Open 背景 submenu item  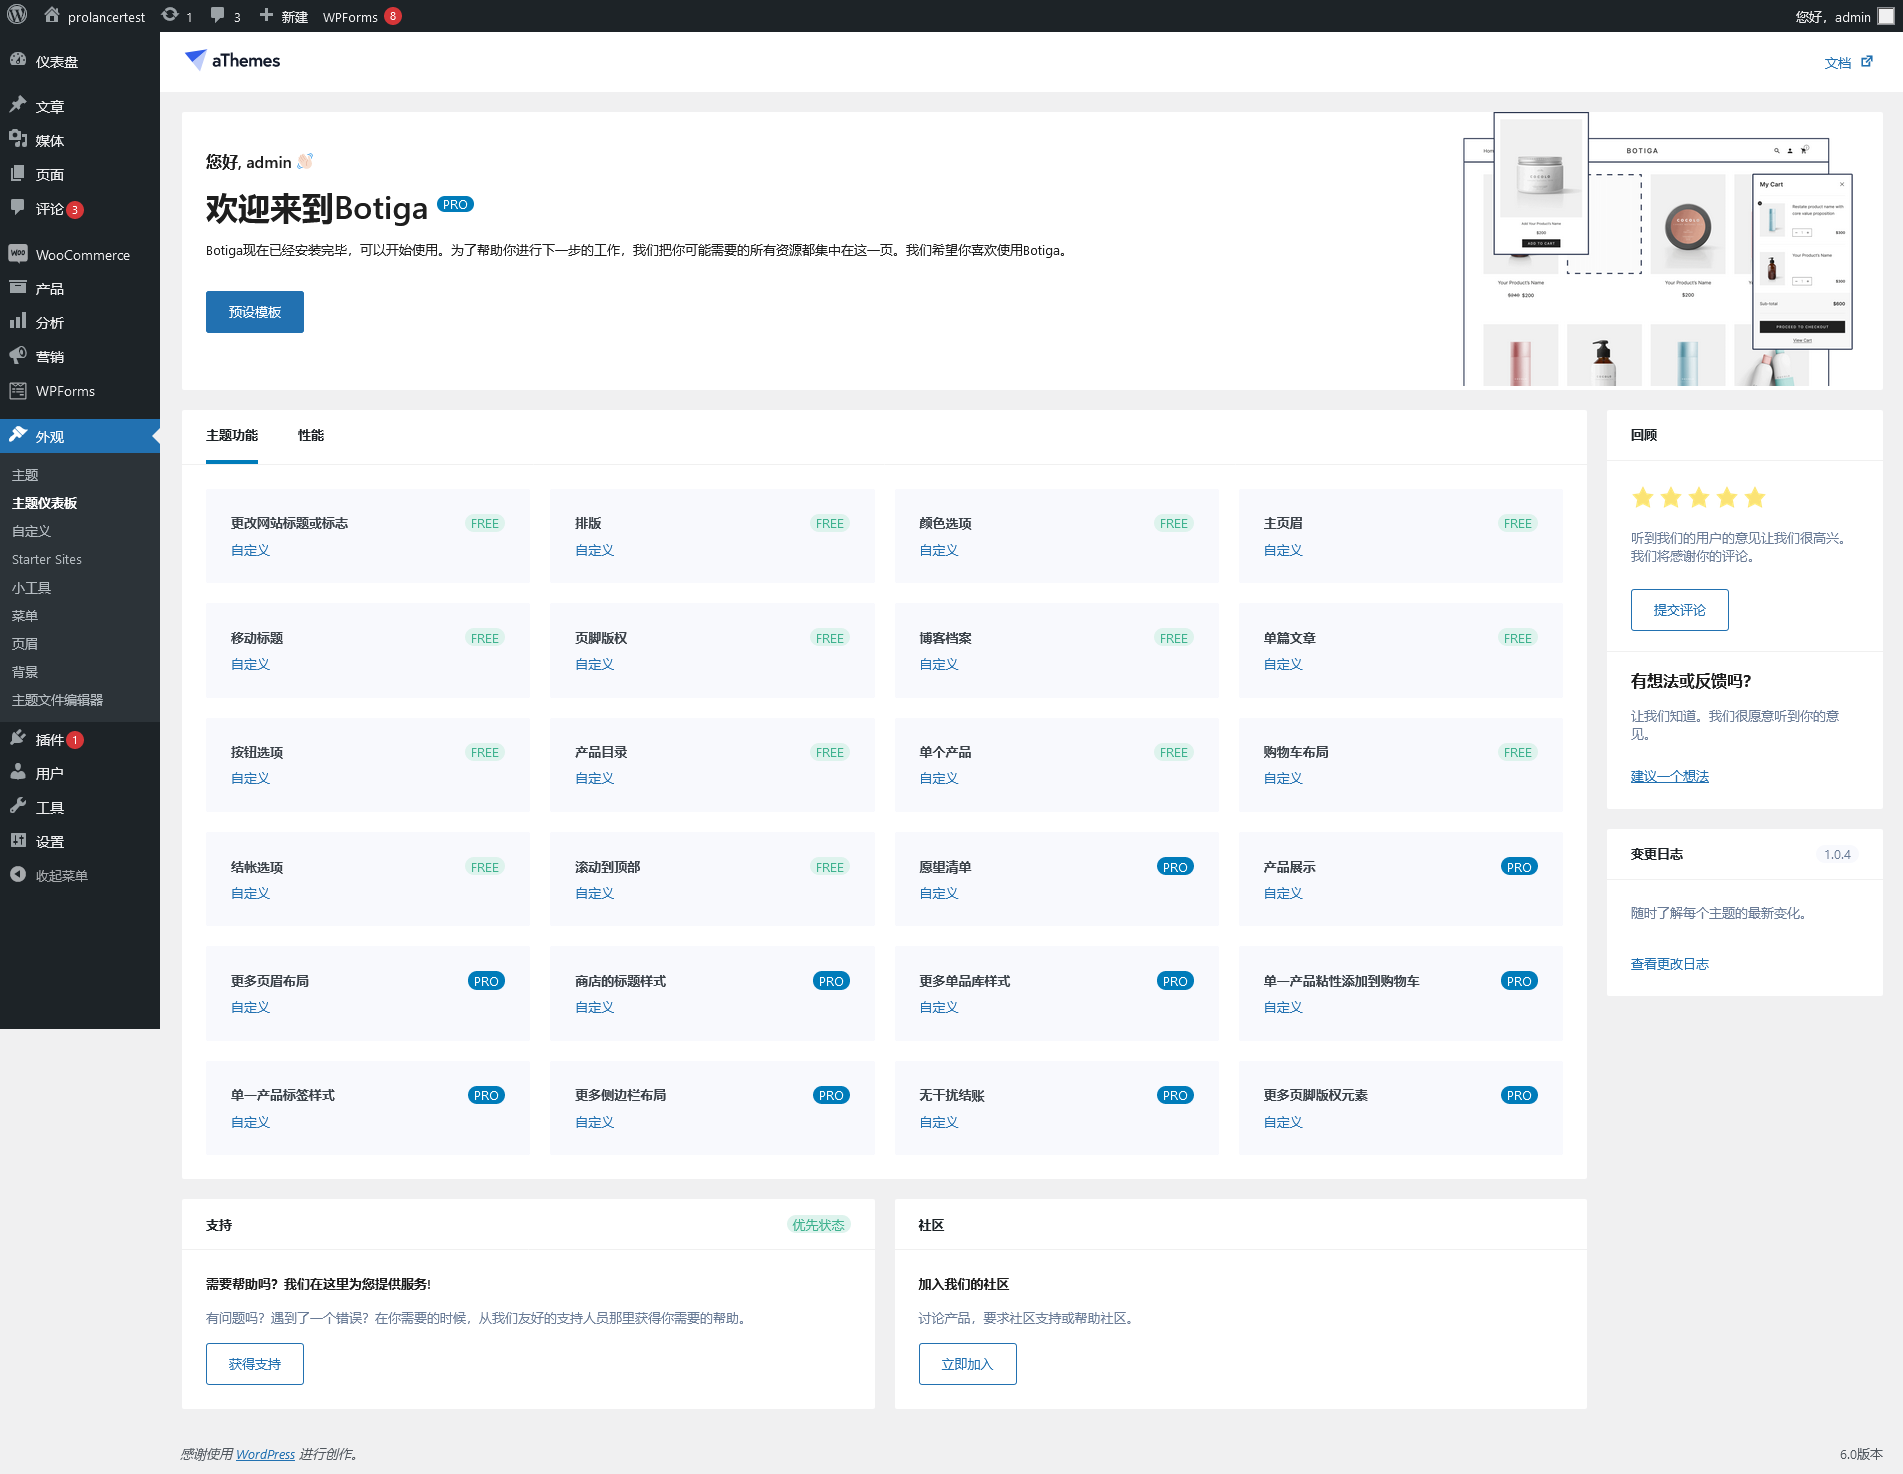point(25,672)
